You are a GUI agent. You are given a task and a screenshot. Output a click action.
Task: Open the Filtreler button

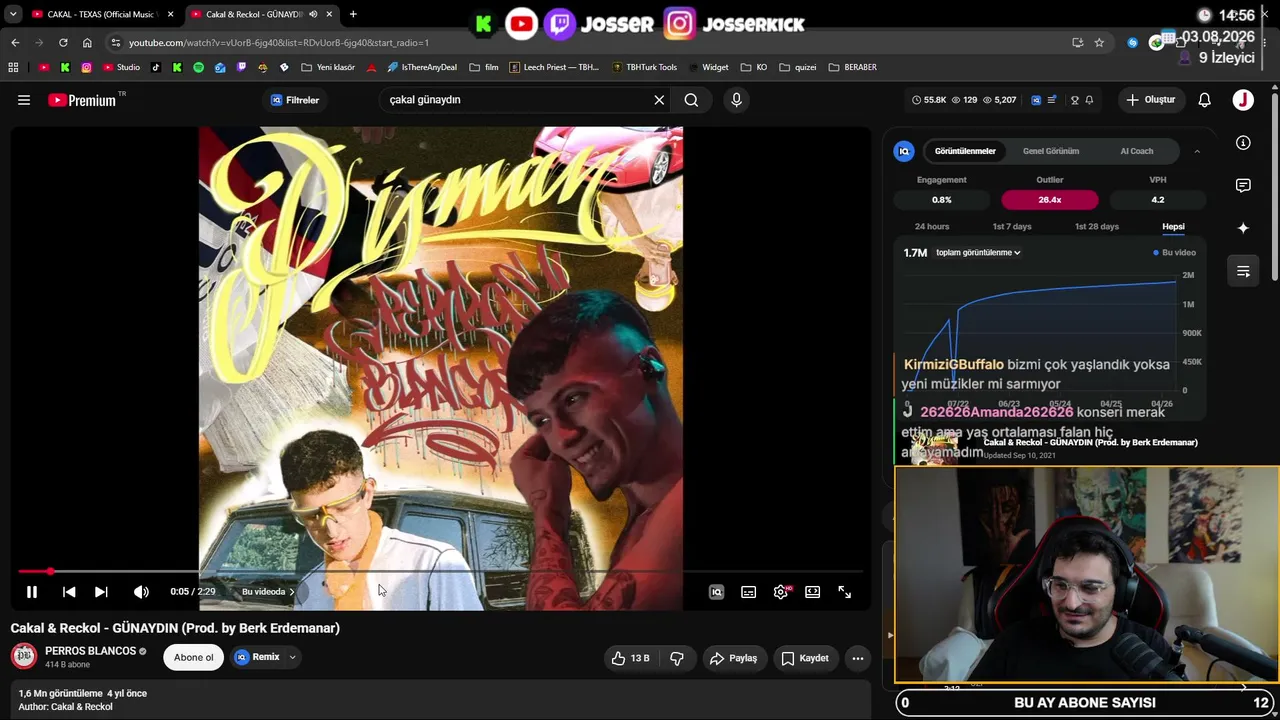295,100
